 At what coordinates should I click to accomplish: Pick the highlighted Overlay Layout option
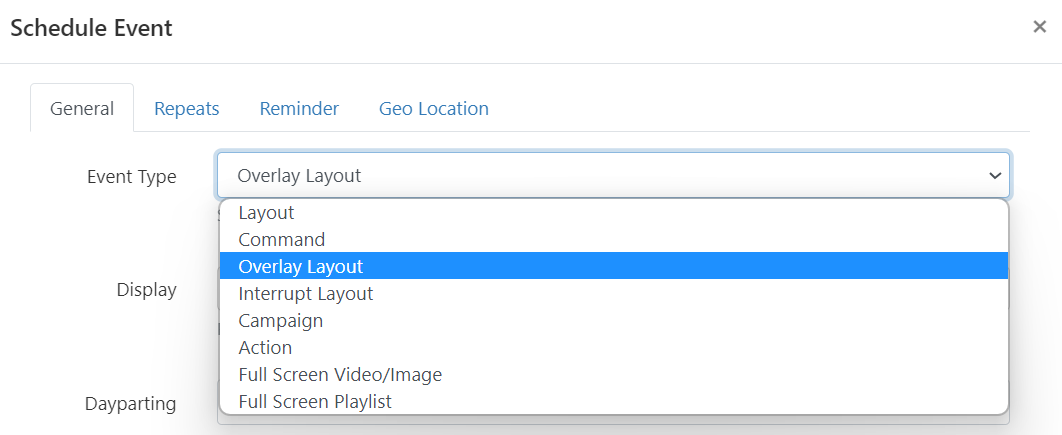[301, 267]
